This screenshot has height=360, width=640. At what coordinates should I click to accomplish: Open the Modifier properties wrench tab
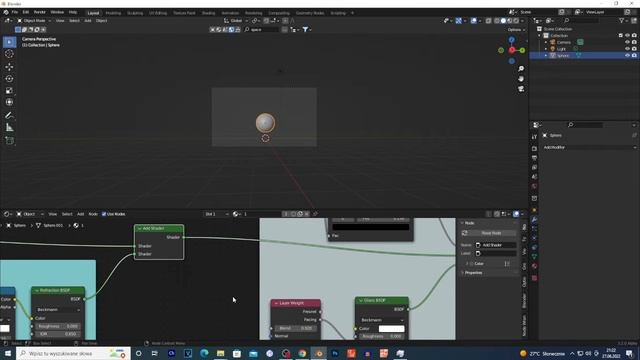coord(534,220)
